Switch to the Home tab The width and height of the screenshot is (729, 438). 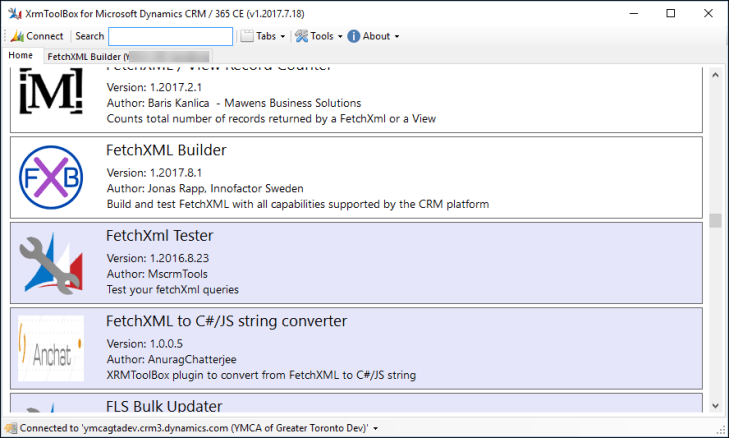pyautogui.click(x=20, y=55)
